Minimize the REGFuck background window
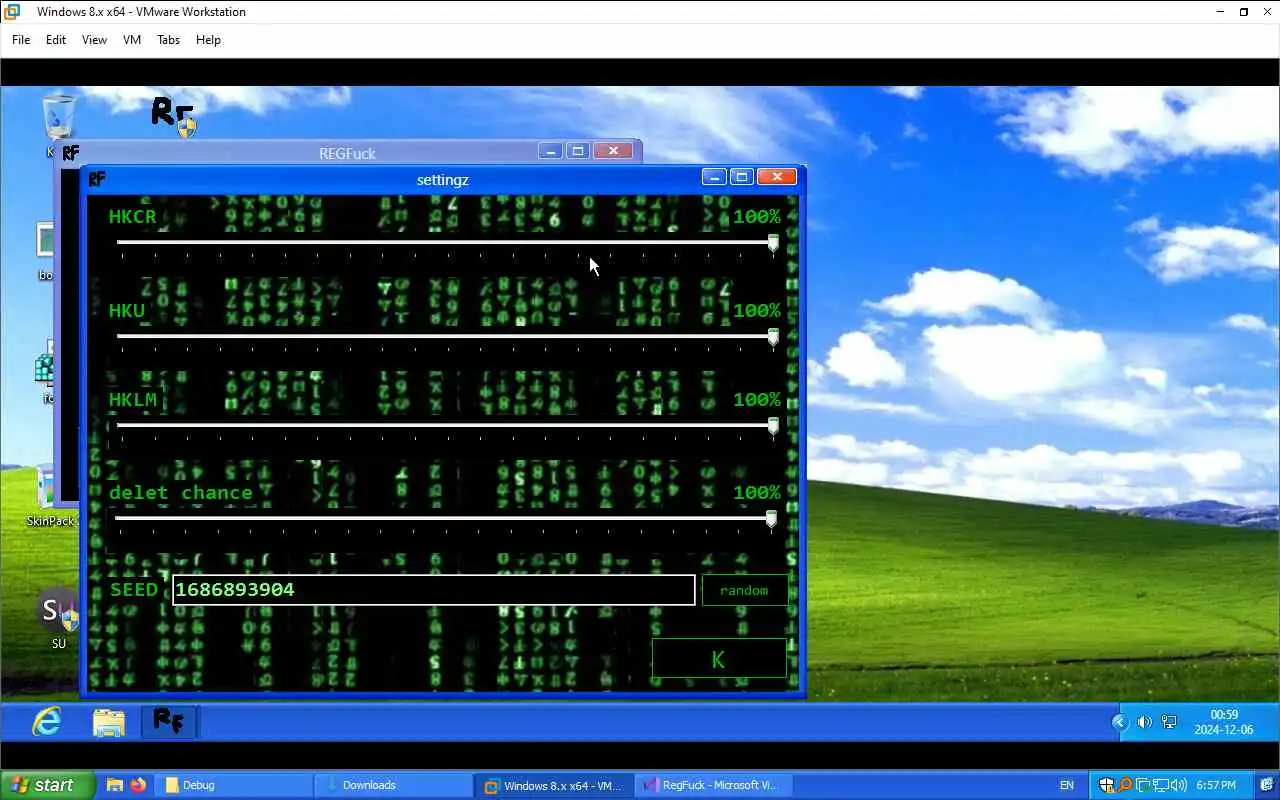Image resolution: width=1280 pixels, height=800 pixels. coord(550,151)
